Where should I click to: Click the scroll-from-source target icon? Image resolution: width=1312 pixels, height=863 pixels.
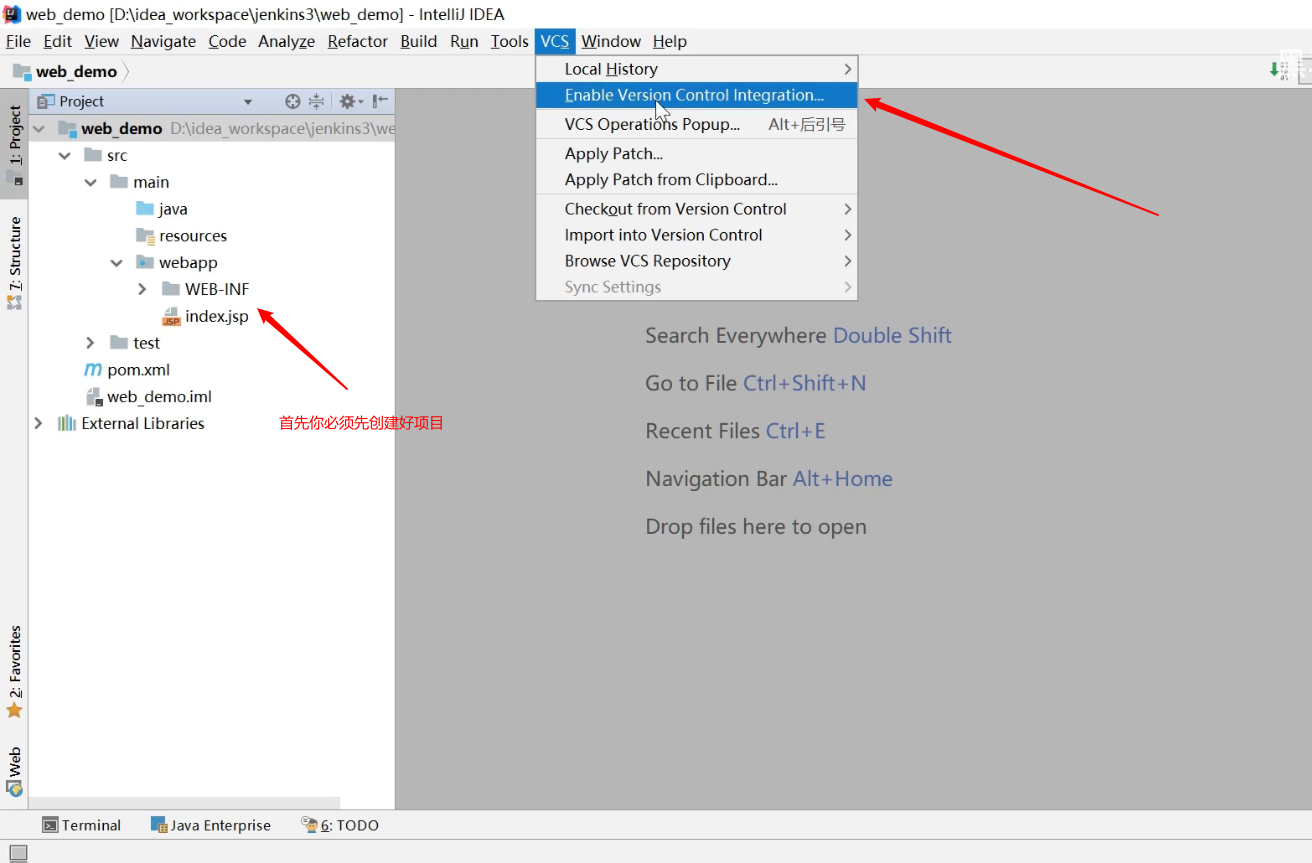point(292,101)
